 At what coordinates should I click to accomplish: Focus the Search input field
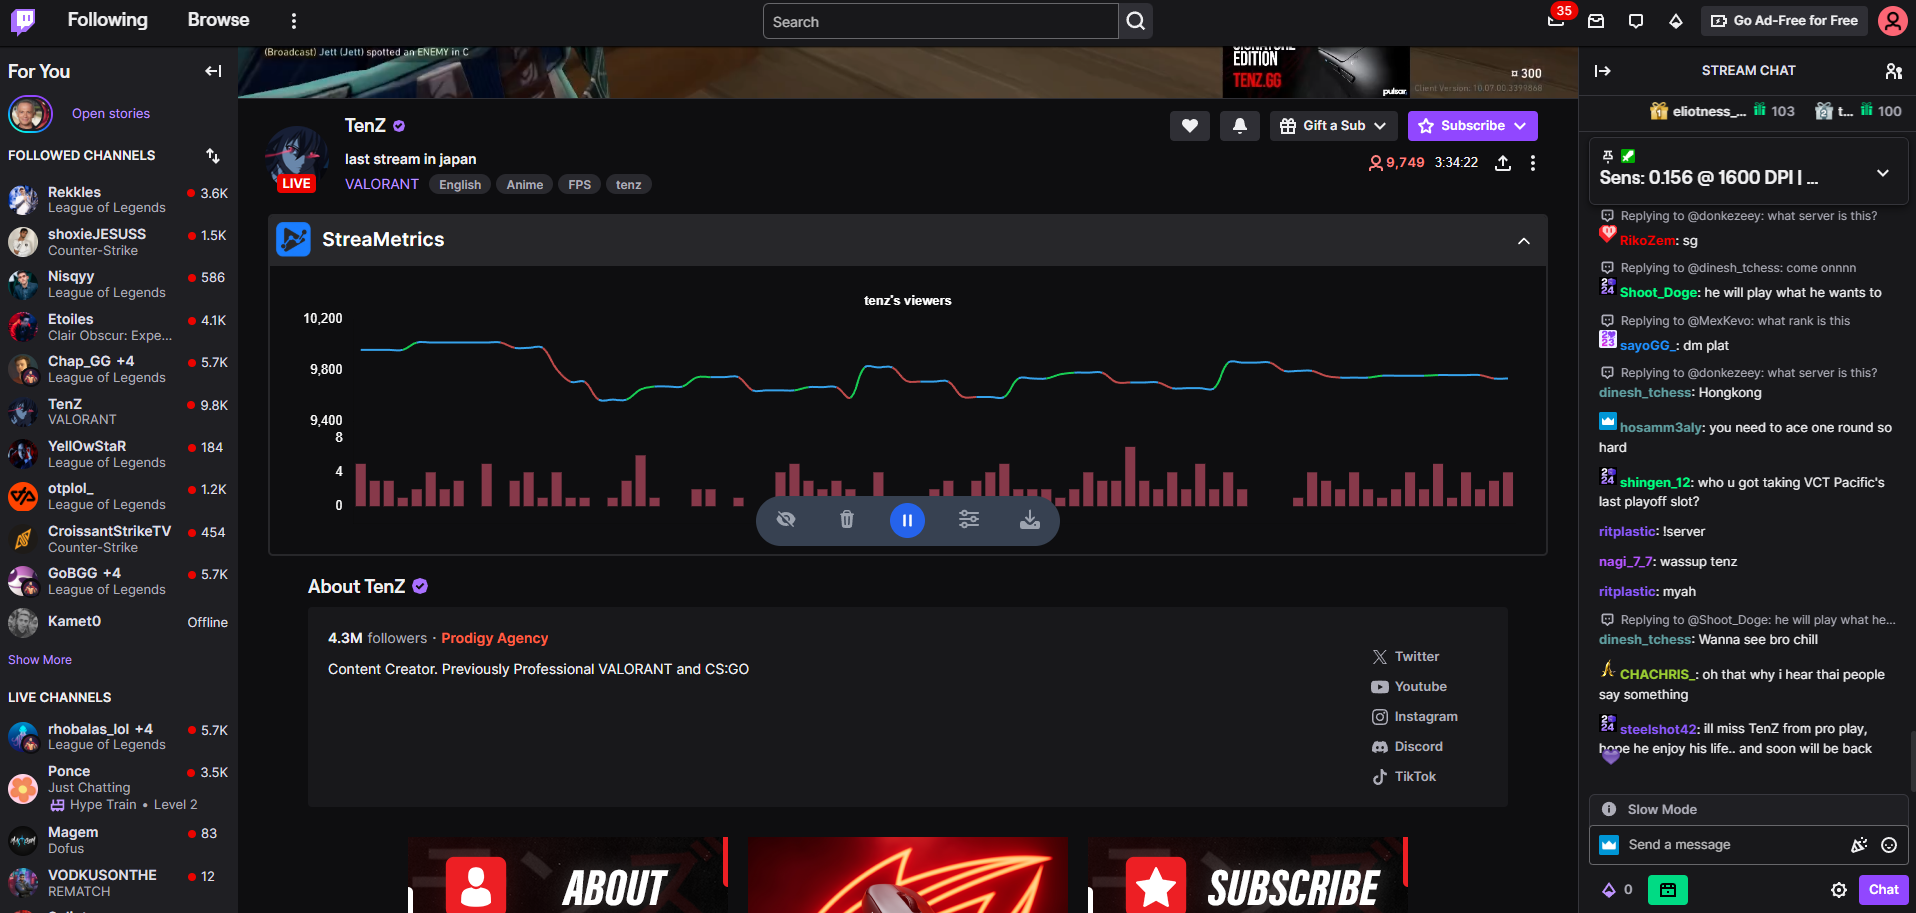pyautogui.click(x=940, y=21)
